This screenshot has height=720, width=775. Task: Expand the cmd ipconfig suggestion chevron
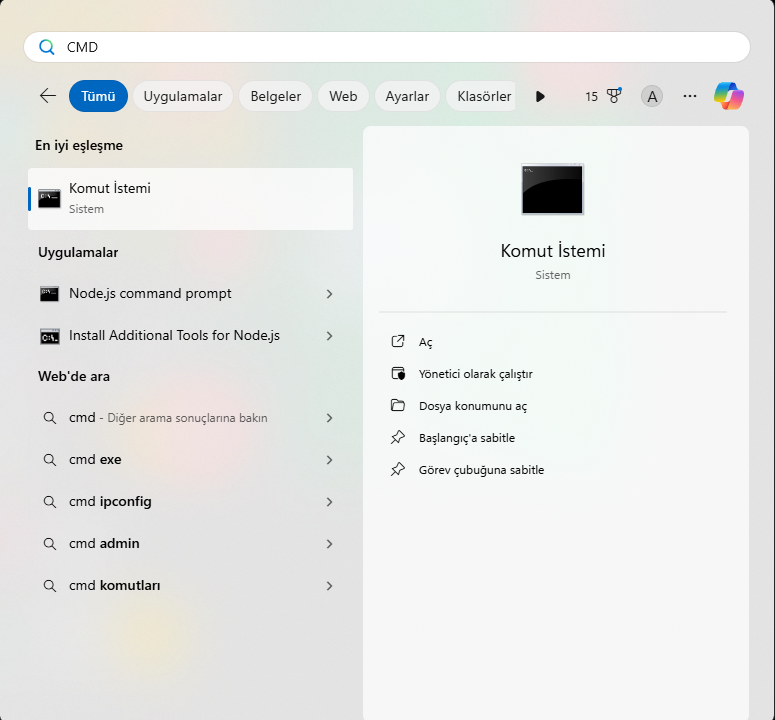click(330, 502)
